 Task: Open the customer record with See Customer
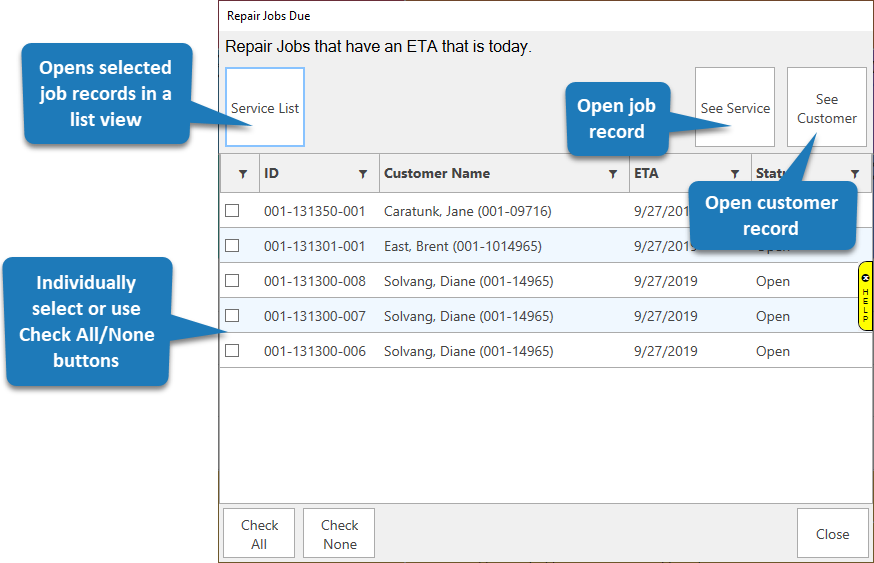(826, 108)
